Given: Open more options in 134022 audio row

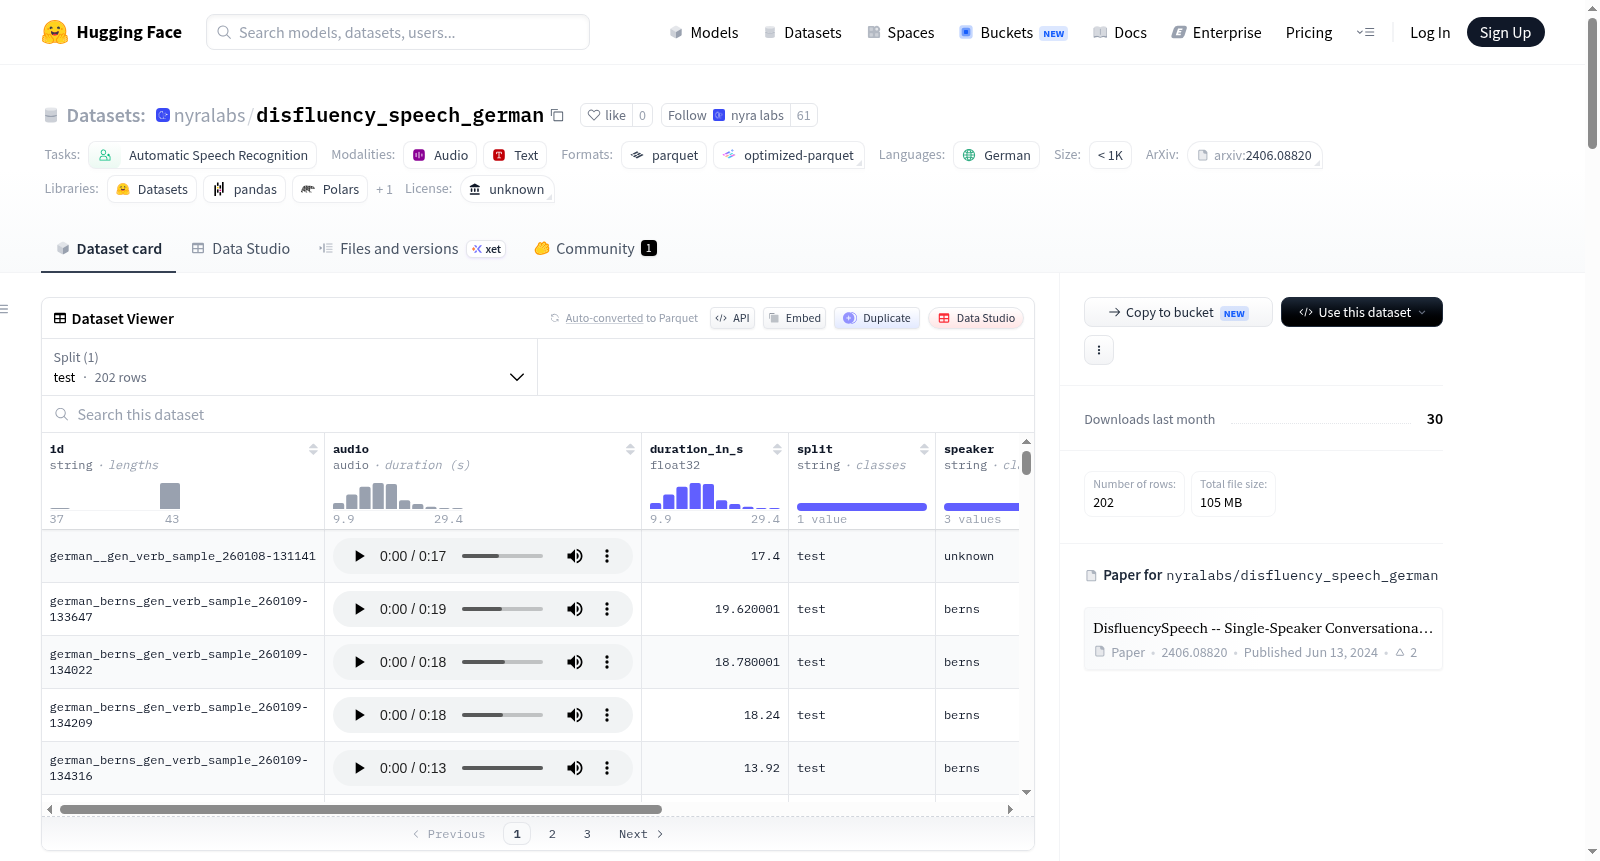Looking at the screenshot, I should [x=607, y=662].
